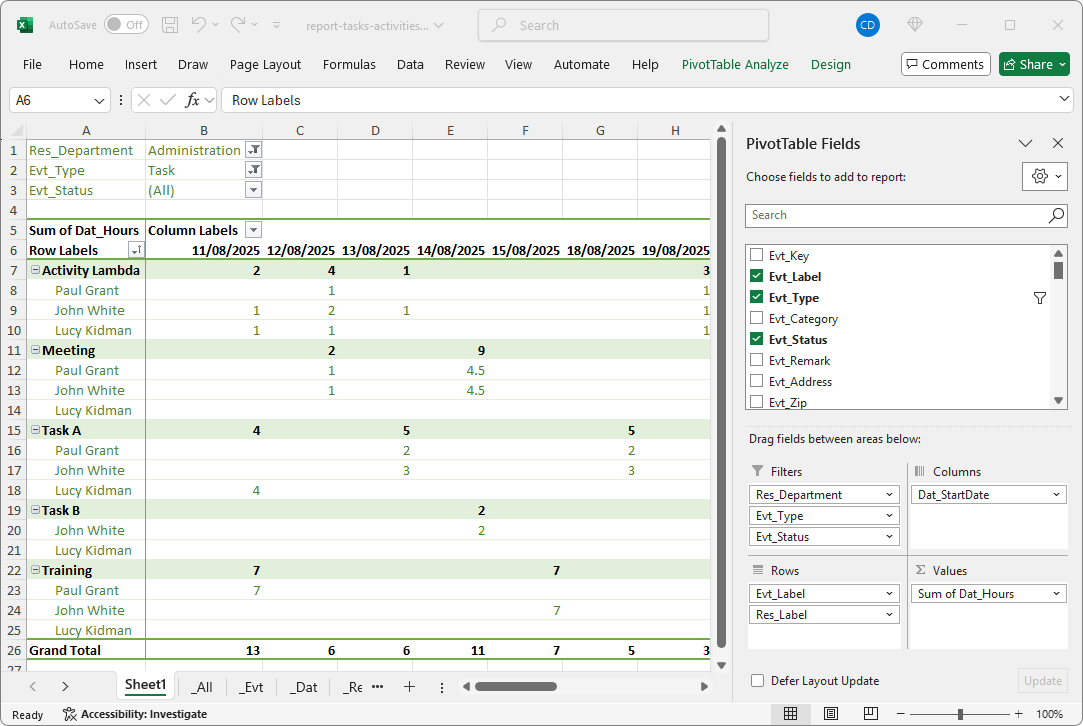Click the filter icon on Evt_Type field
This screenshot has height=726, width=1083.
click(x=1040, y=297)
